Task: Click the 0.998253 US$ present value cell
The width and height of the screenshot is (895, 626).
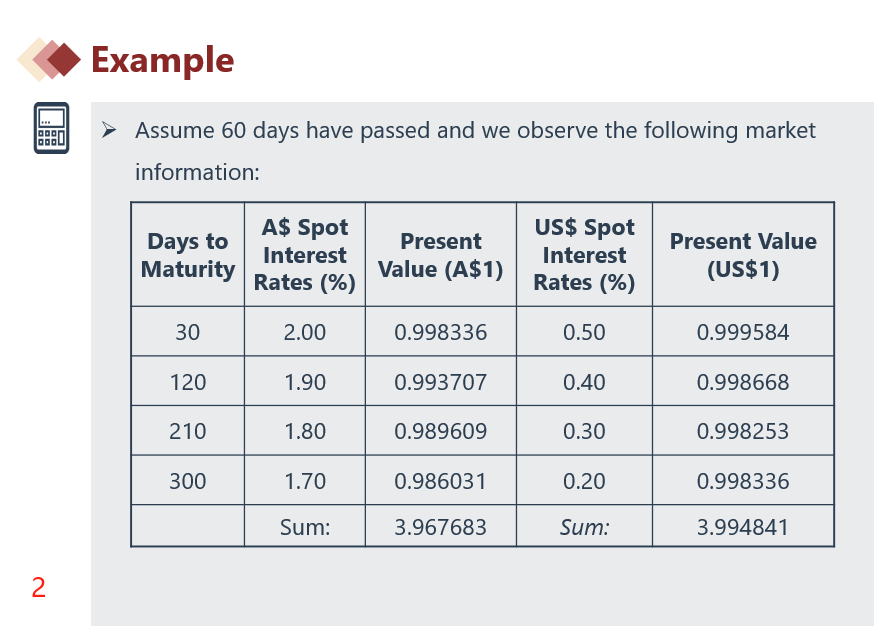Action: click(x=743, y=431)
